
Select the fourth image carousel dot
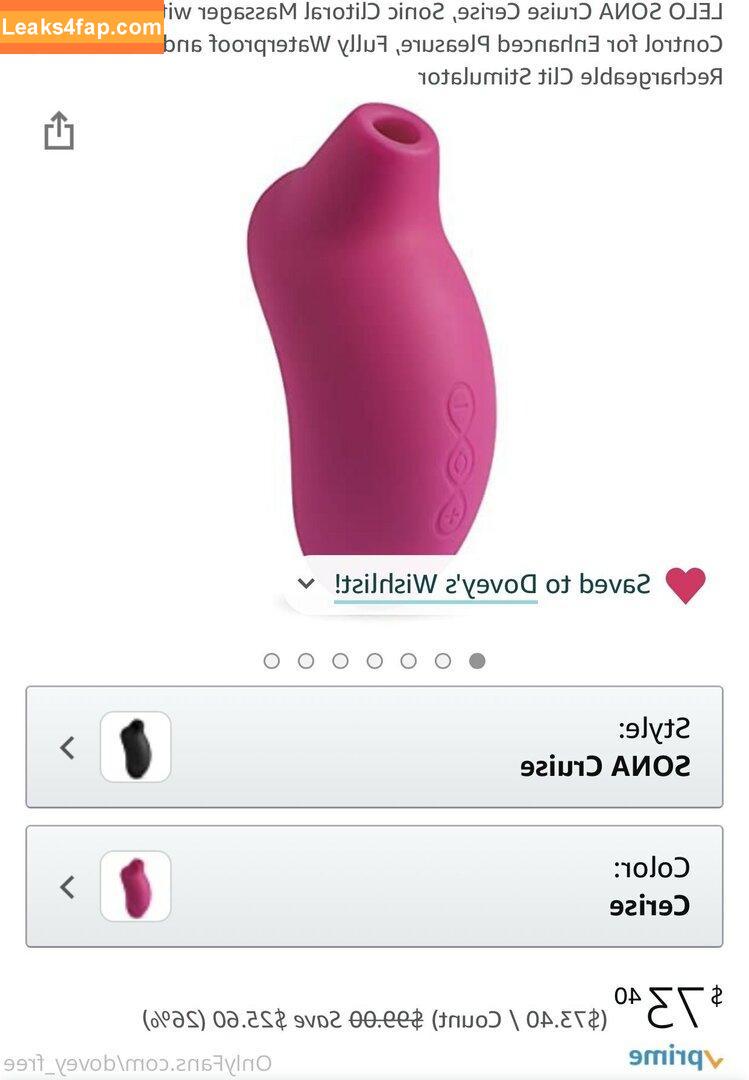pos(374,661)
